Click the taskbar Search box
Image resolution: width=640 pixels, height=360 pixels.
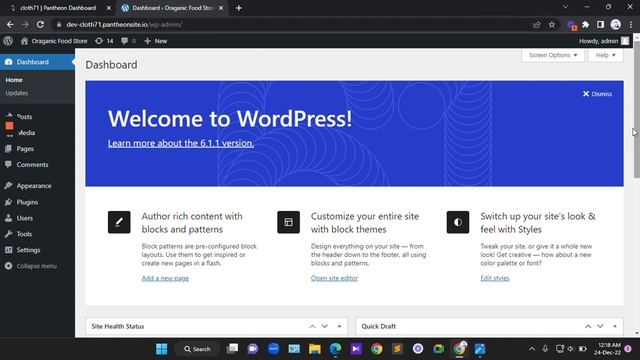point(197,349)
